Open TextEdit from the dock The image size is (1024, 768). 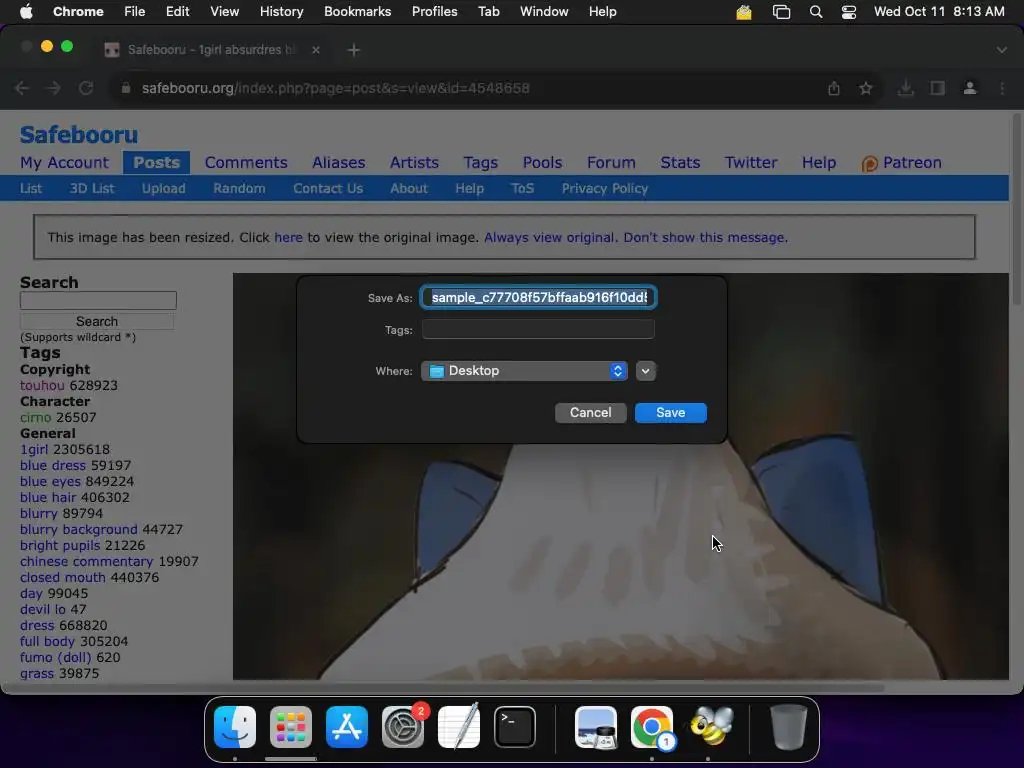click(458, 726)
